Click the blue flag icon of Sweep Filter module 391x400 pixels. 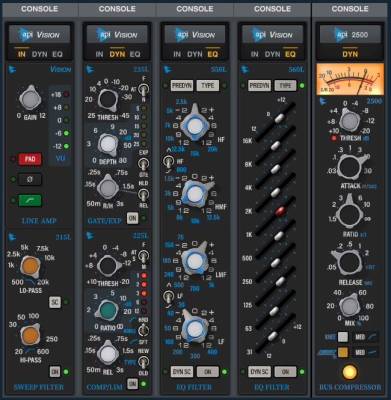(x=12, y=237)
